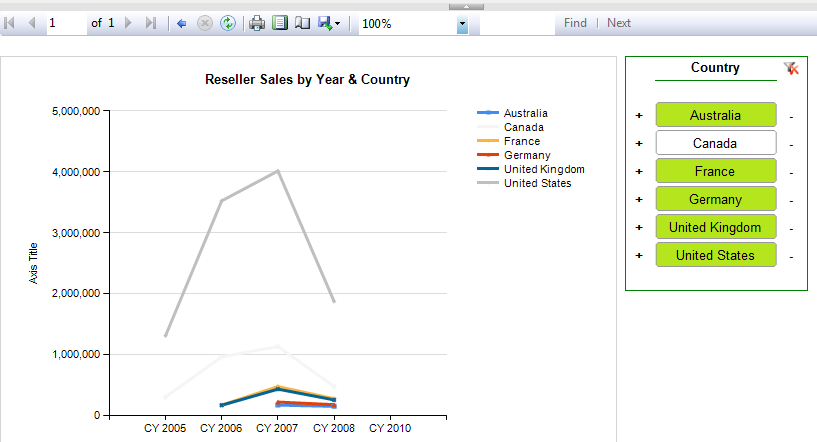This screenshot has height=442, width=817.
Task: Click France legend color line
Action: click(488, 141)
